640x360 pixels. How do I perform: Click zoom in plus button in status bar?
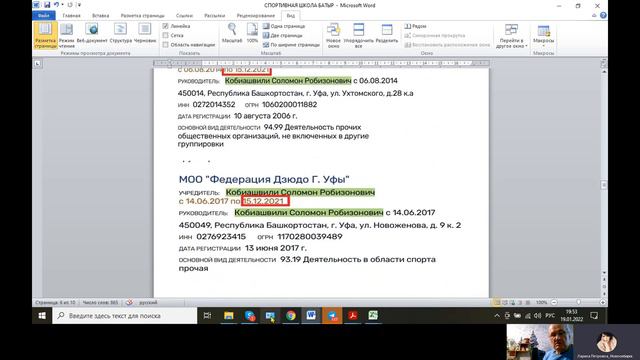click(x=603, y=302)
